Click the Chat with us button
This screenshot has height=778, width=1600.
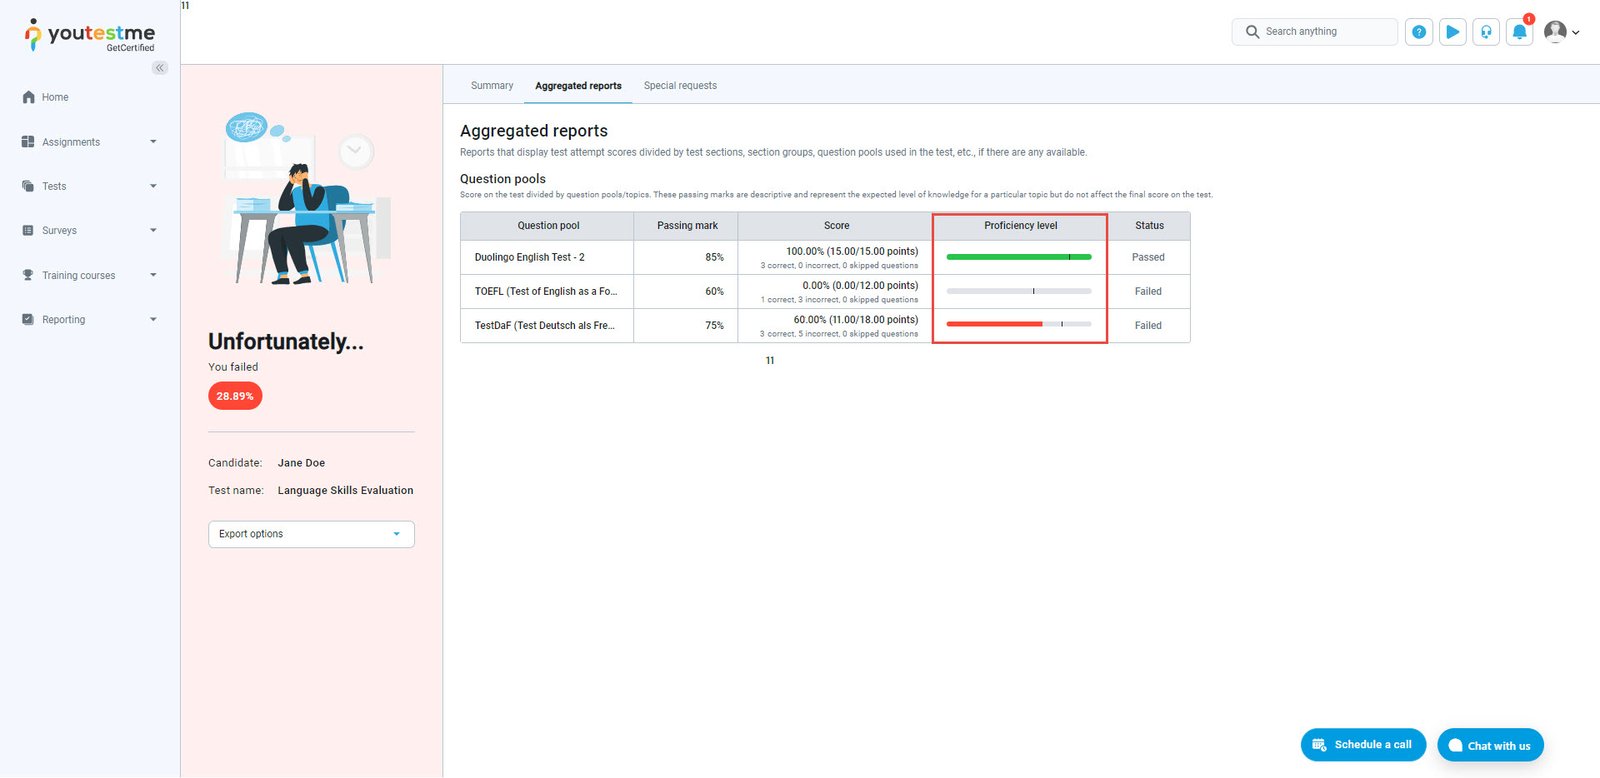(x=1490, y=746)
